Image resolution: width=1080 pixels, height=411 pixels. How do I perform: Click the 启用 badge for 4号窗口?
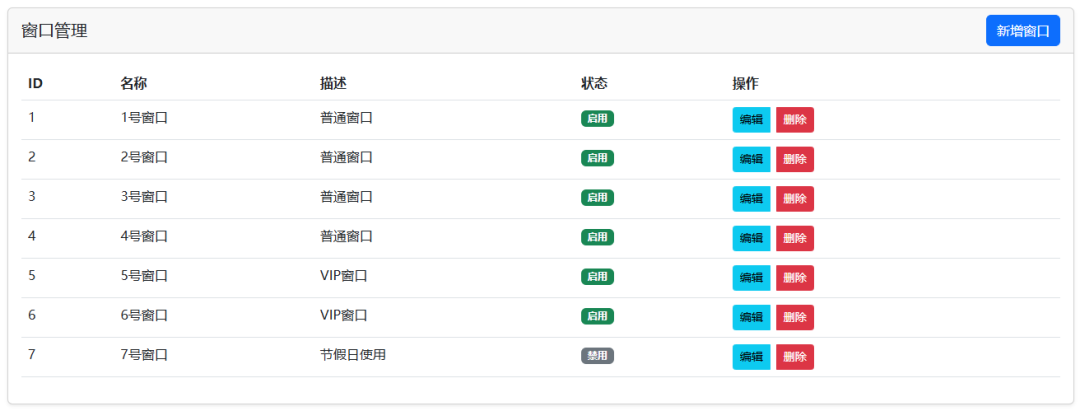[597, 238]
